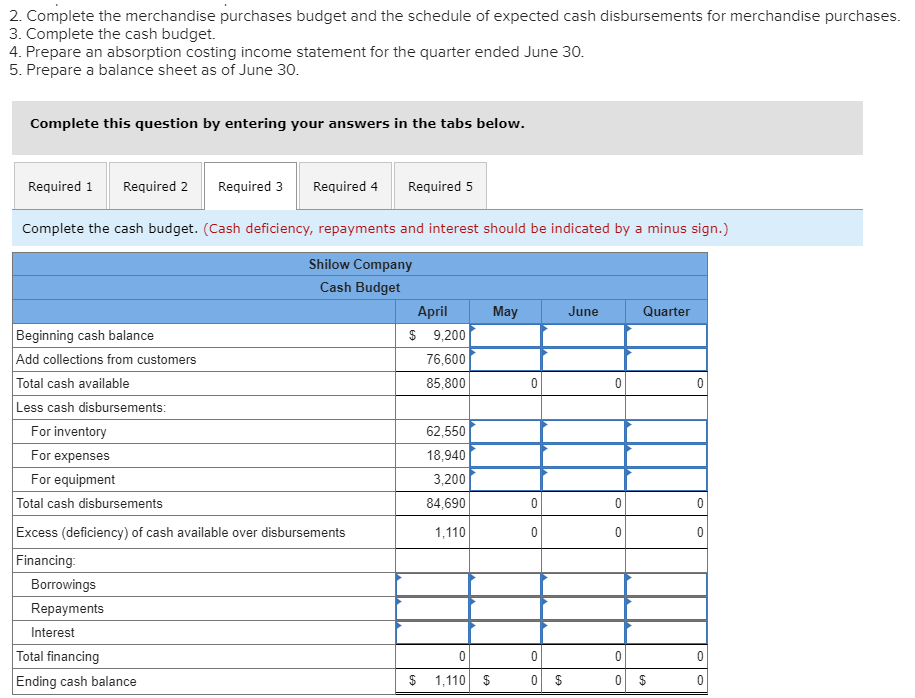Select the Required 4 tab
This screenshot has height=698, width=915.
(x=345, y=186)
